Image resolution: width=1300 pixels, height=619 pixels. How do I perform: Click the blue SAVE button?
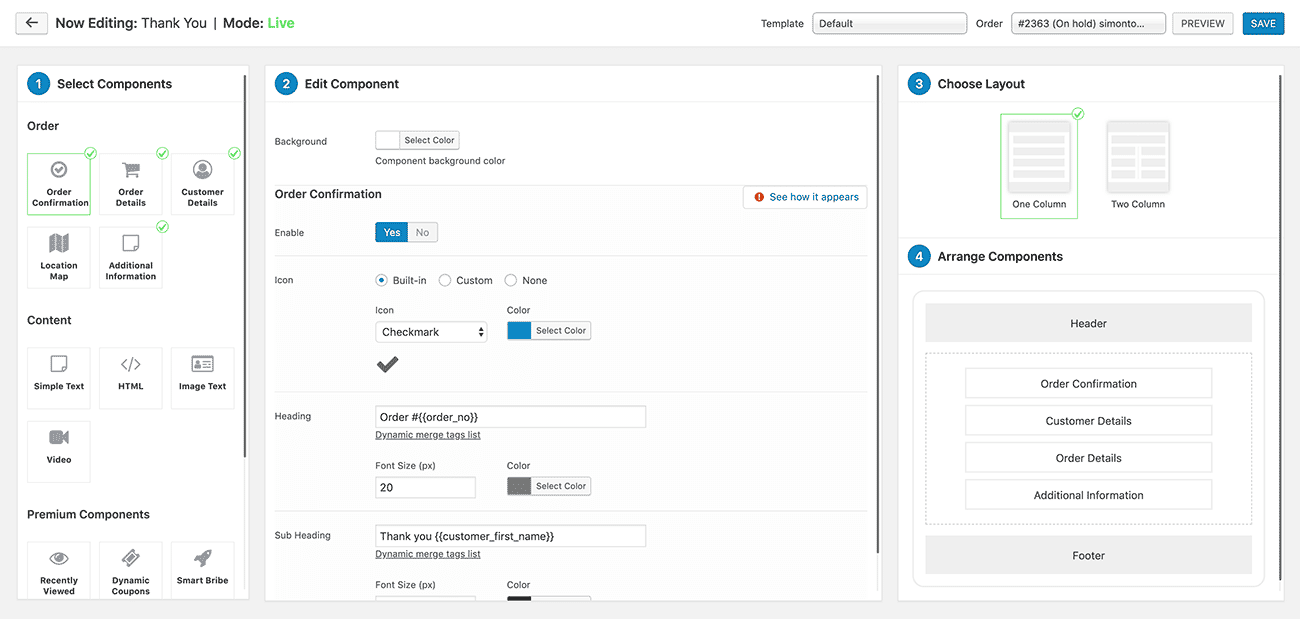(1263, 23)
